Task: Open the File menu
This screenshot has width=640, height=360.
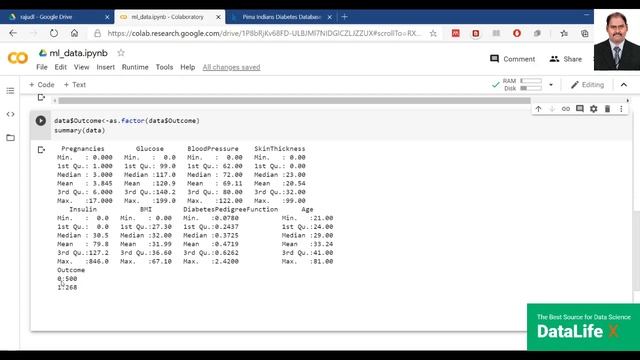Action: pyautogui.click(x=42, y=67)
